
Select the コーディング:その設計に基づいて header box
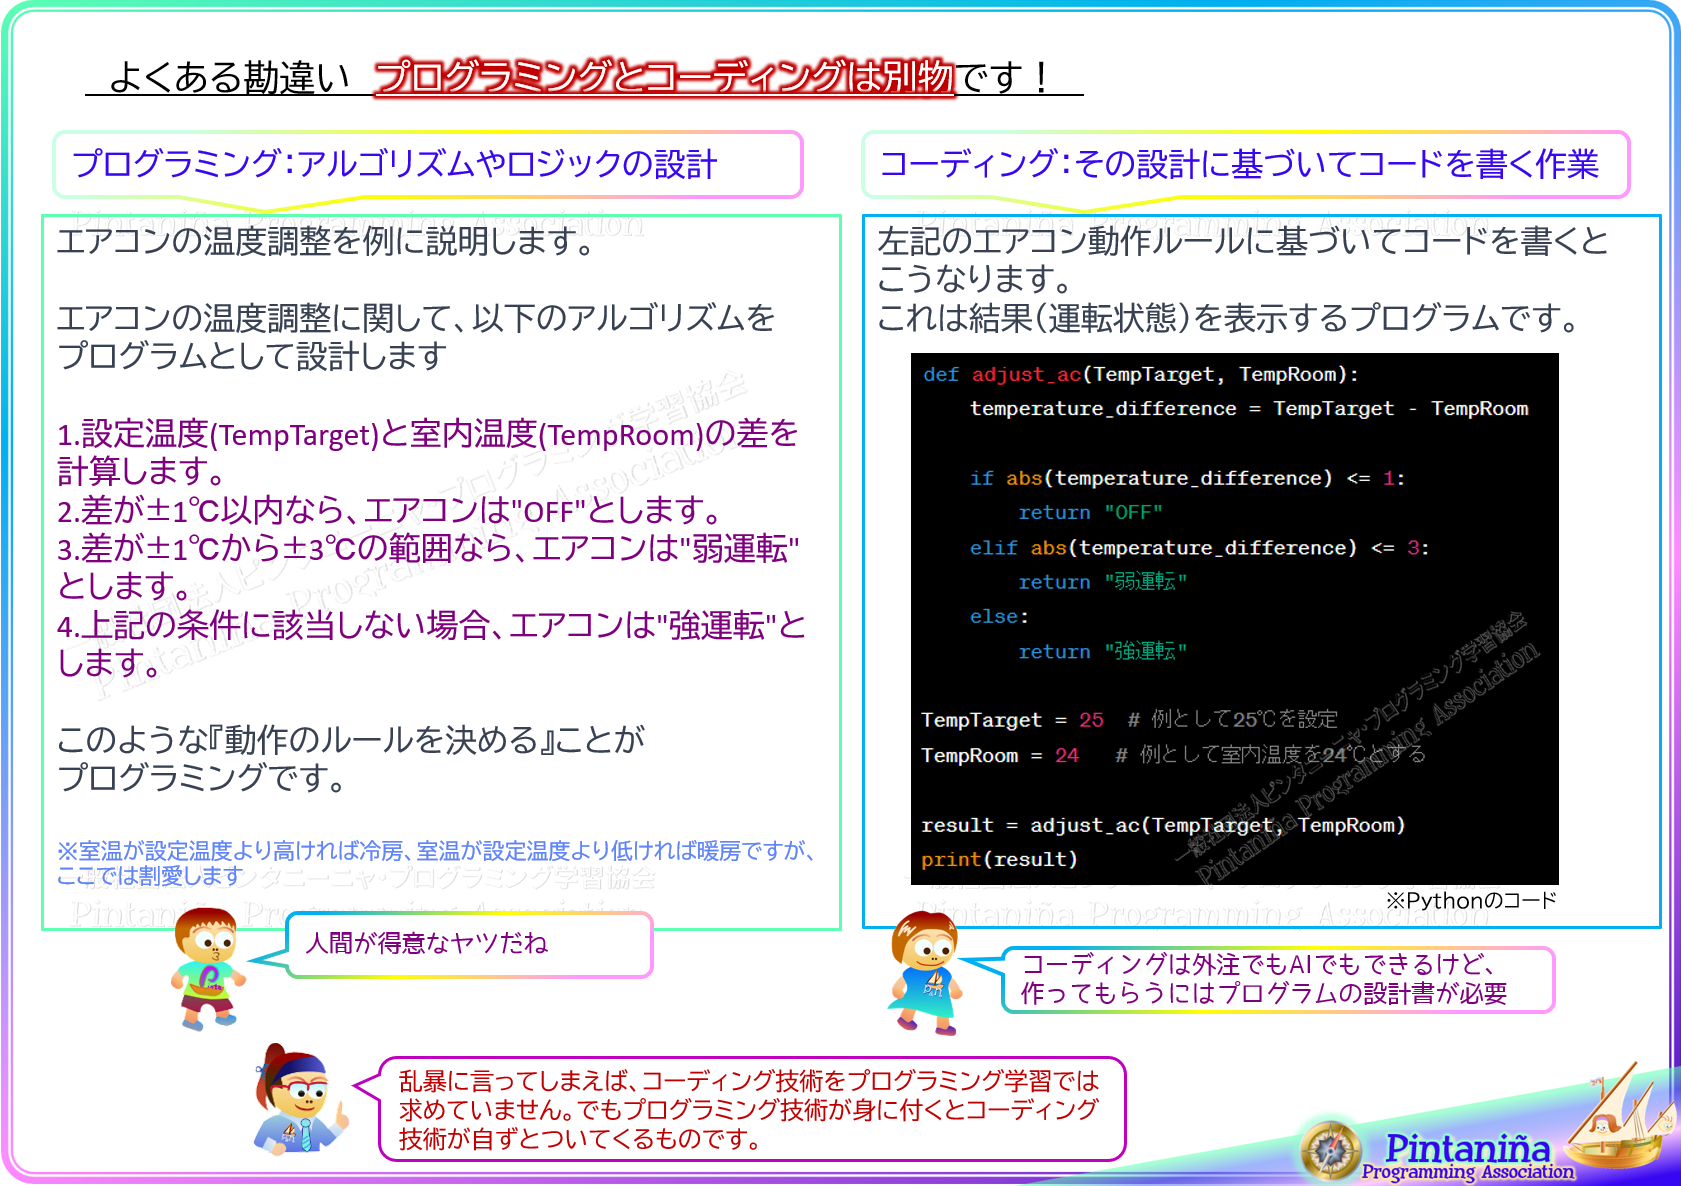tap(1245, 164)
